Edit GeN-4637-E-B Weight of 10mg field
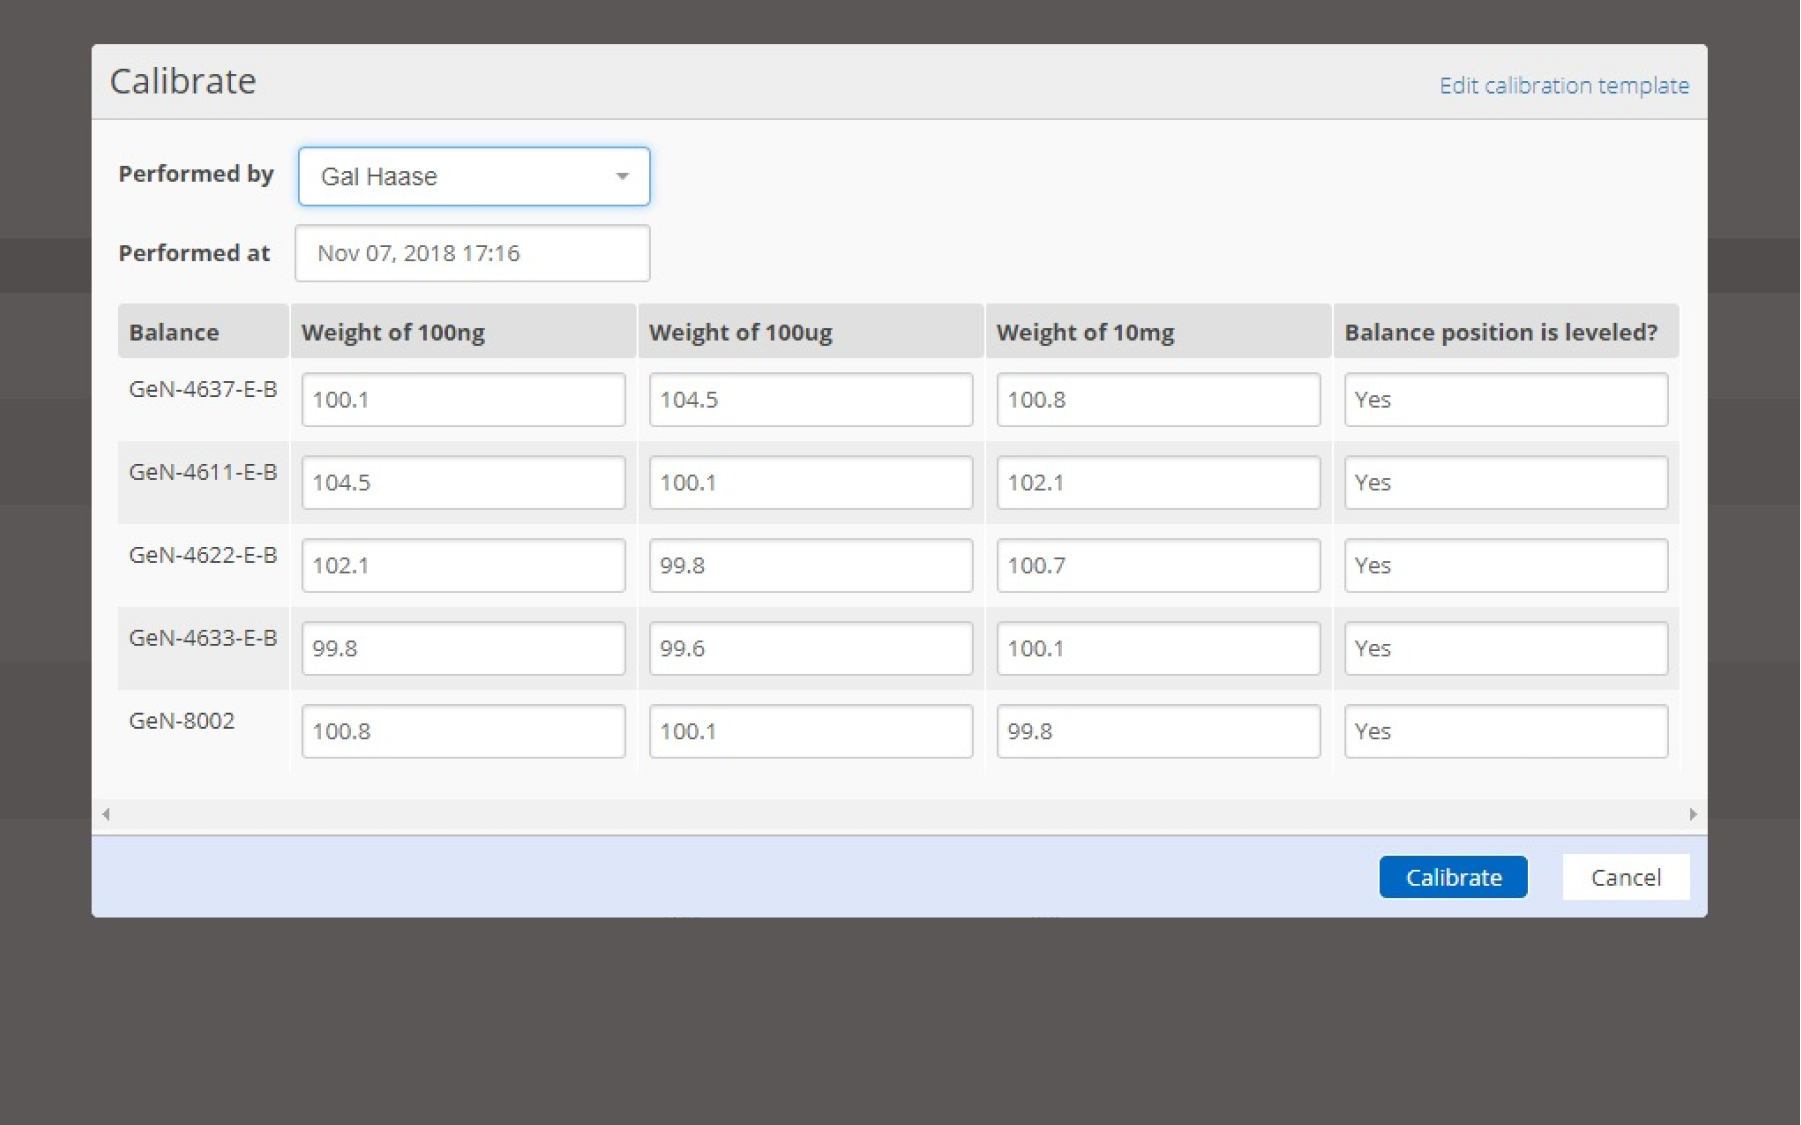 [1158, 400]
